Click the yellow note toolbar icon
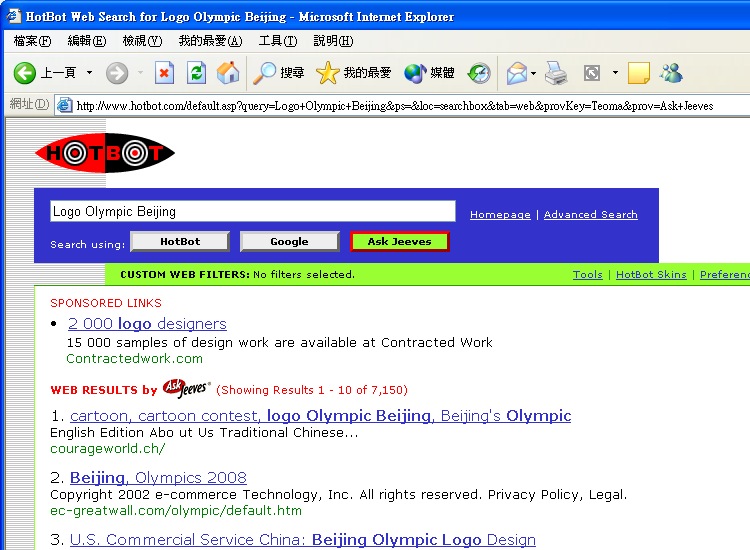The width and height of the screenshot is (750, 550). pyautogui.click(x=639, y=73)
